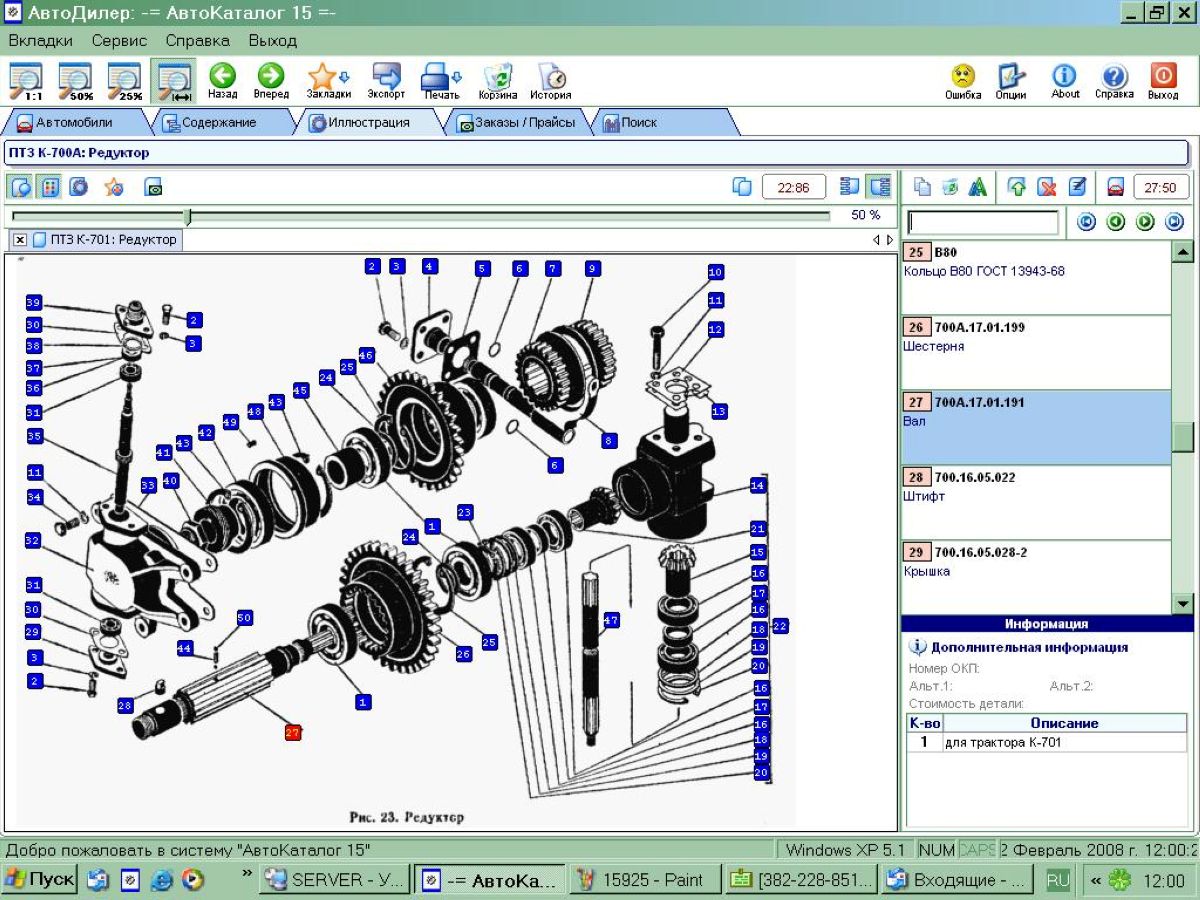The image size is (1200, 900).
Task: Open the Сервис menu
Action: tap(119, 41)
